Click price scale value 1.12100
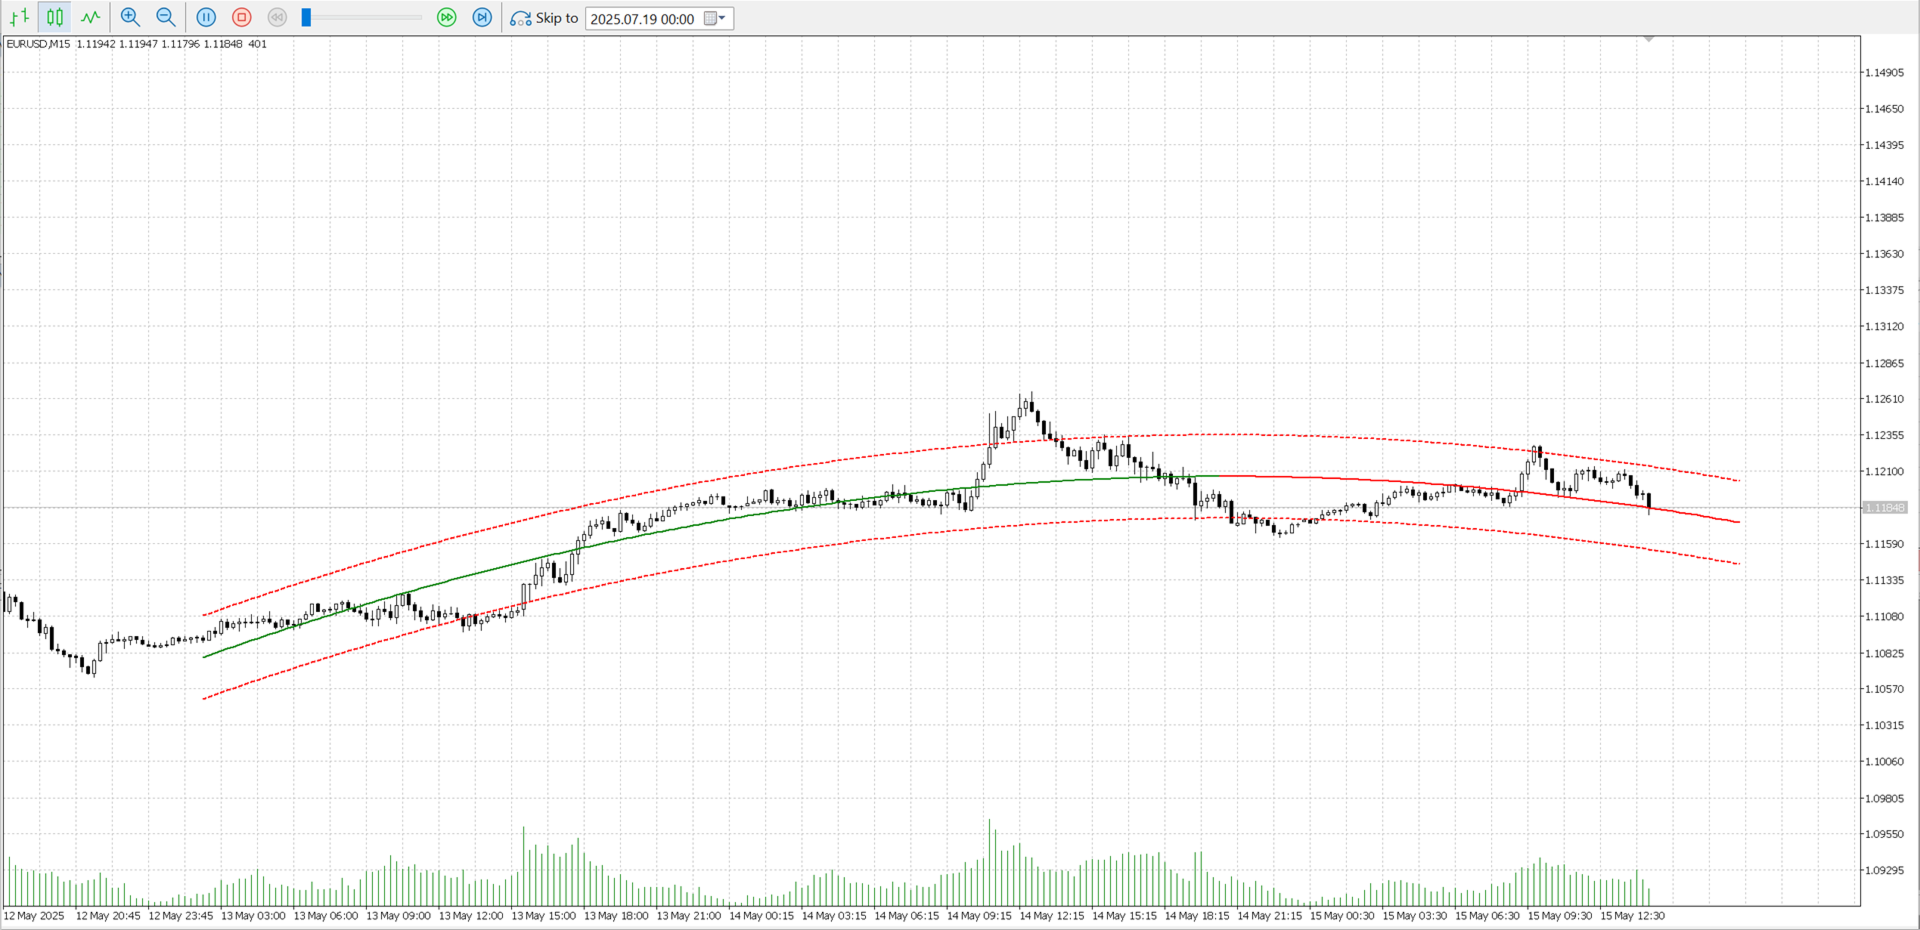 (x=1885, y=472)
